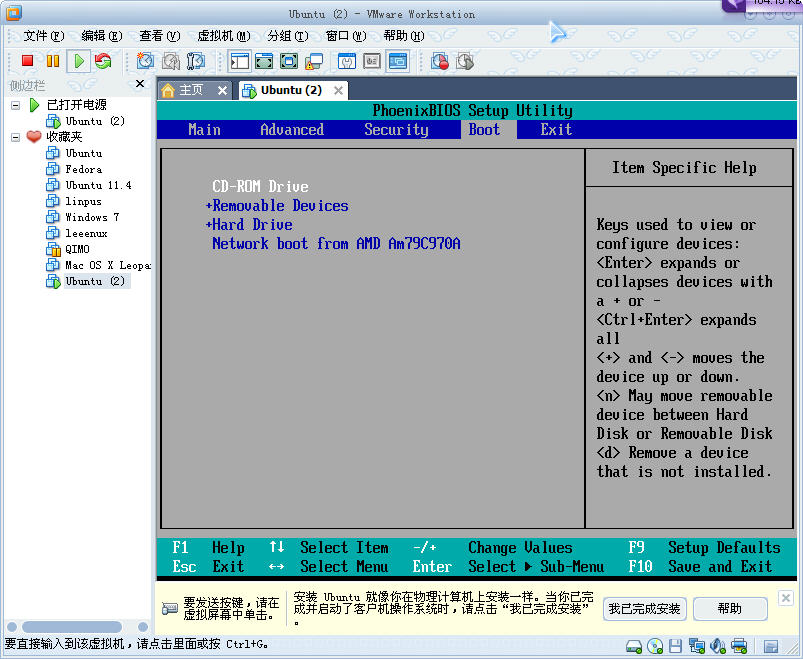The width and height of the screenshot is (803, 659).
Task: Expand the +Removable Devices boot entry
Action: [x=277, y=206]
